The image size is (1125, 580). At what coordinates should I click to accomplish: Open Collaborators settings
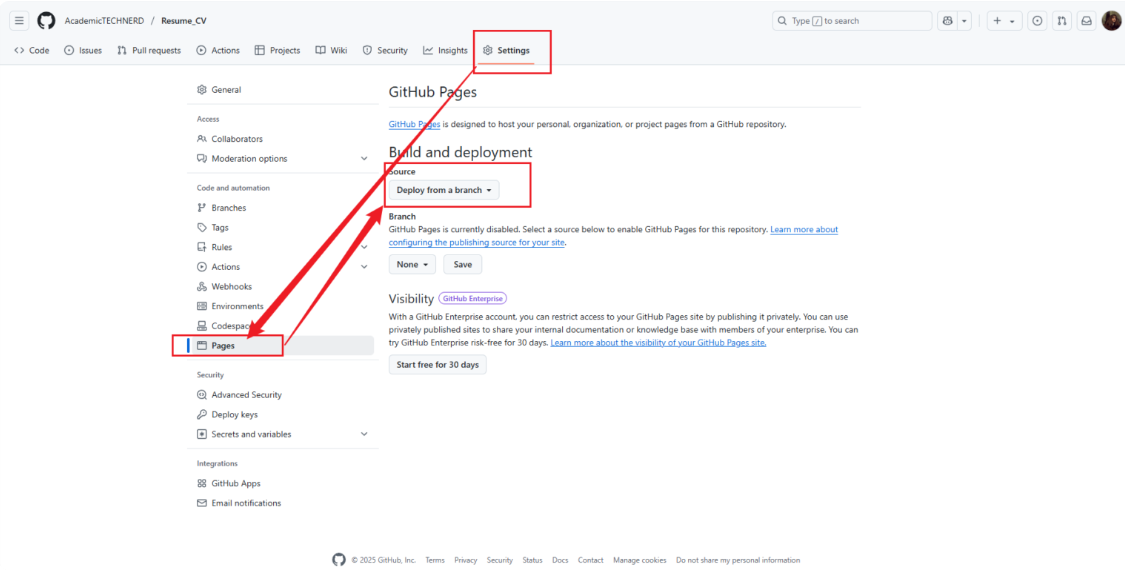pos(237,139)
